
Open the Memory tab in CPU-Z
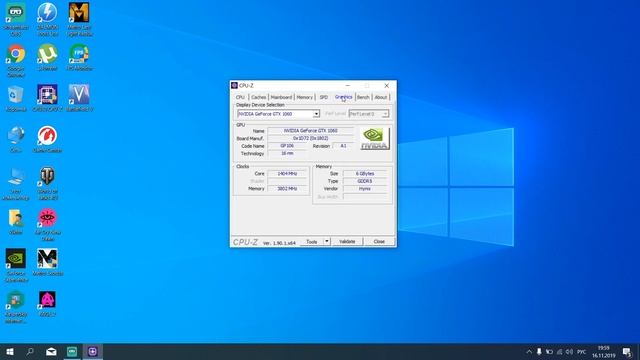pyautogui.click(x=304, y=97)
